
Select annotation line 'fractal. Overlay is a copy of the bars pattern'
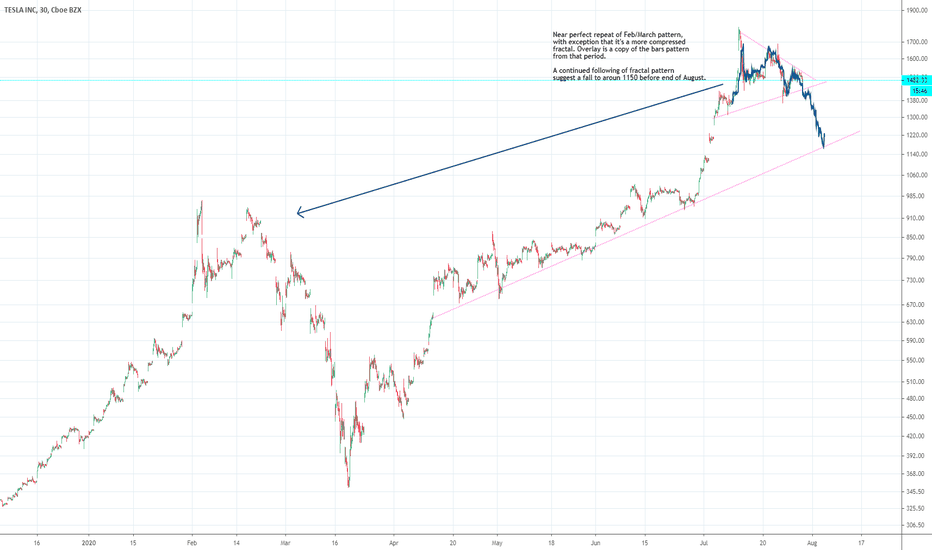[621, 49]
